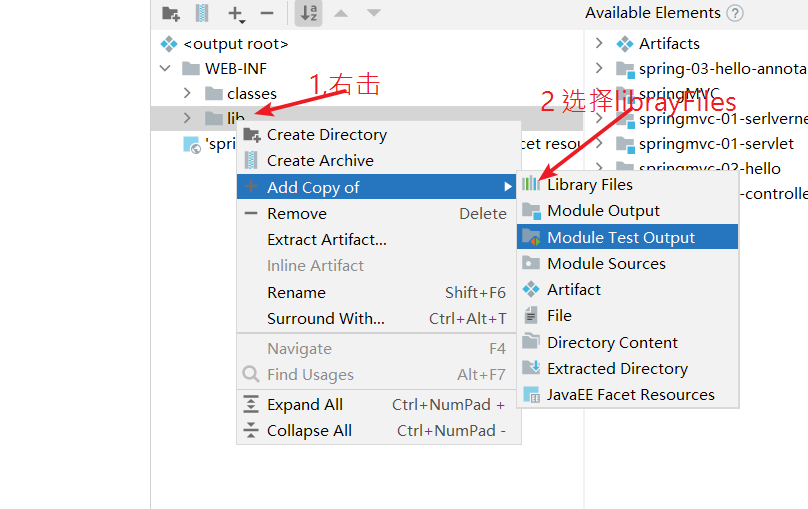Select Directory Content in the submenu
The image size is (808, 509).
[x=628, y=342]
